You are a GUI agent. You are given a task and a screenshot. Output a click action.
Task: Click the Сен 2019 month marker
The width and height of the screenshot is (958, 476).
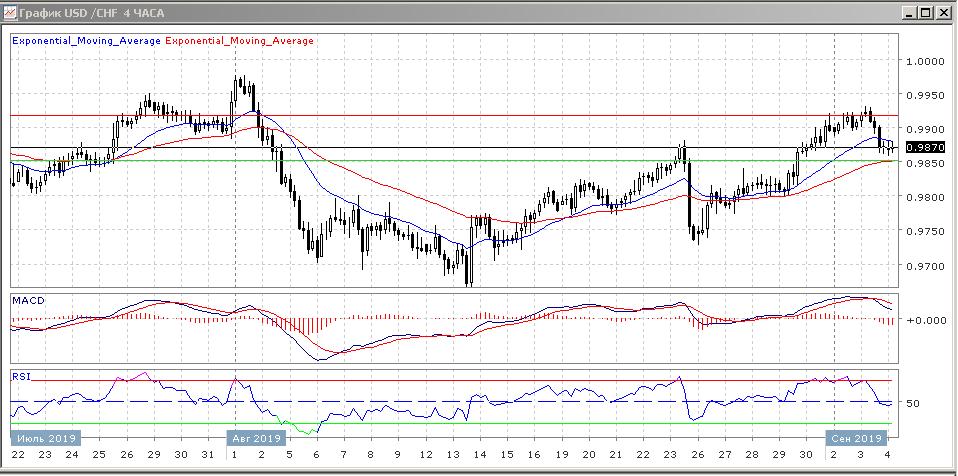[x=856, y=438]
